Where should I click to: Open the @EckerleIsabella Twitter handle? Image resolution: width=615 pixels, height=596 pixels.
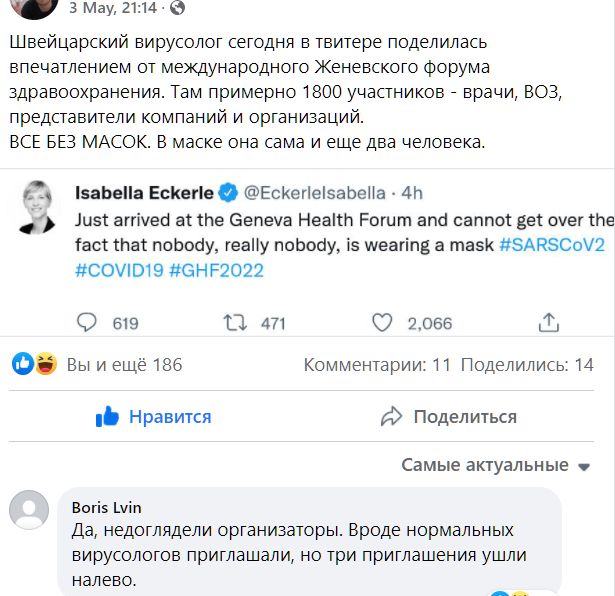[x=314, y=192]
